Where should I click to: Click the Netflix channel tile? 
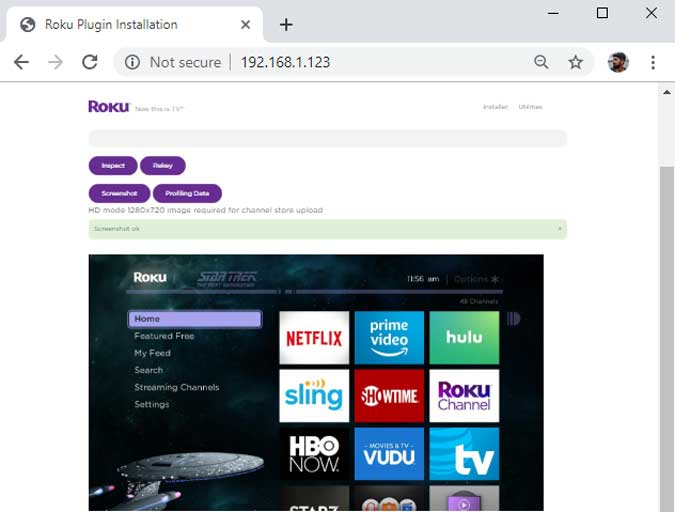[x=314, y=338]
